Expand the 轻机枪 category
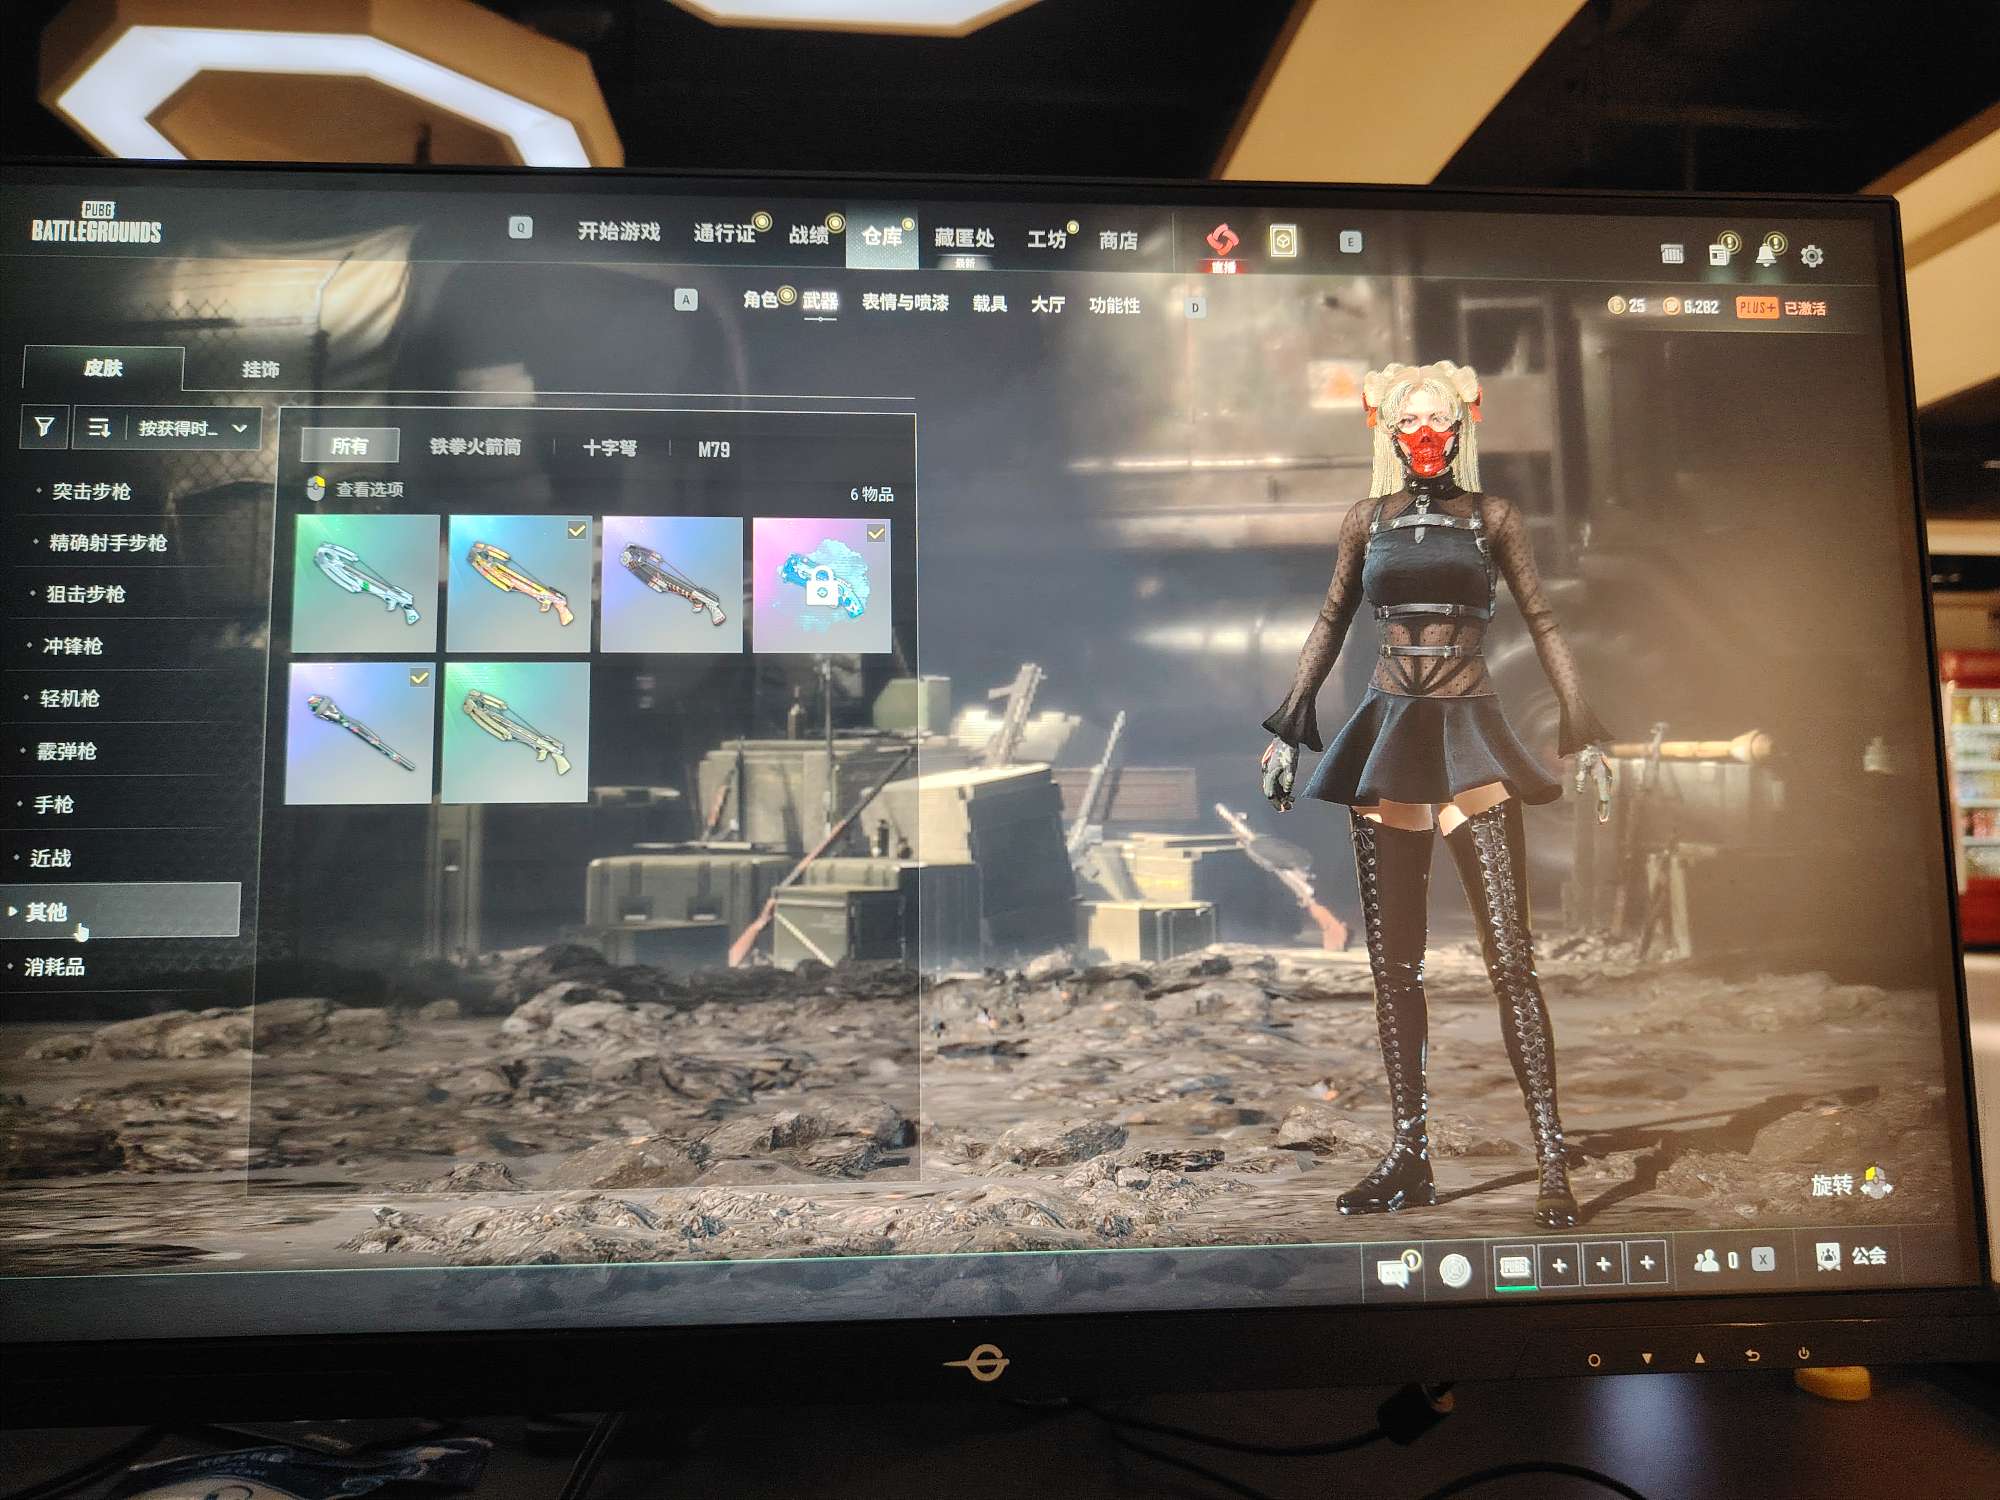2000x1500 pixels. coord(69,698)
